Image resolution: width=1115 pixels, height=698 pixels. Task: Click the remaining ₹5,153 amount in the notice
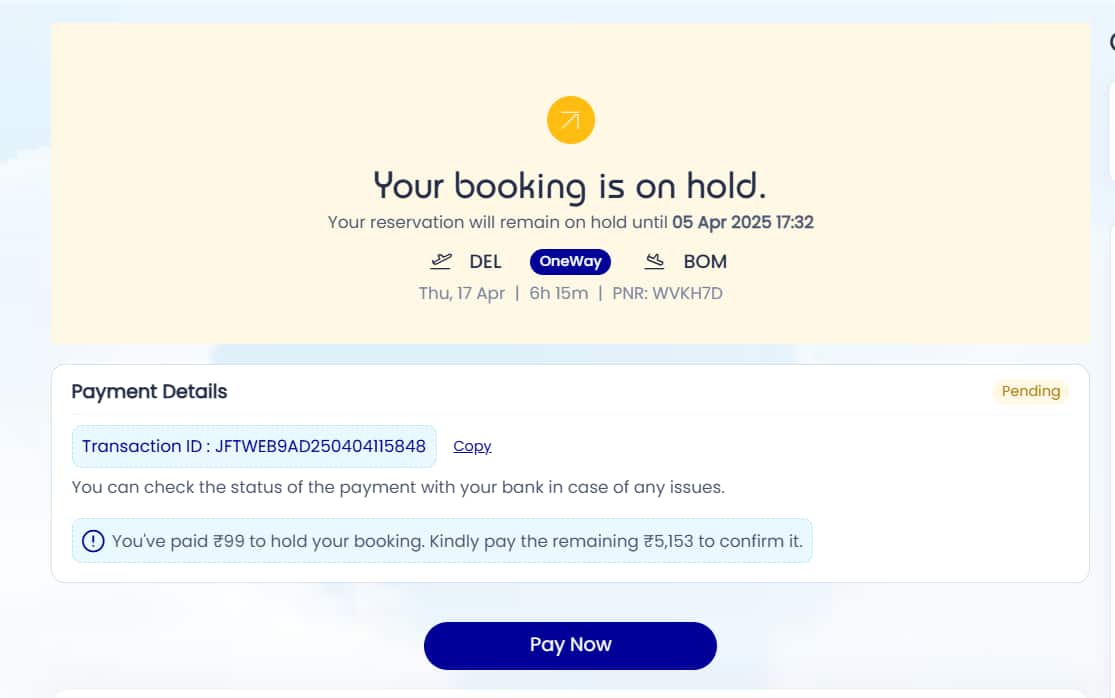(665, 541)
